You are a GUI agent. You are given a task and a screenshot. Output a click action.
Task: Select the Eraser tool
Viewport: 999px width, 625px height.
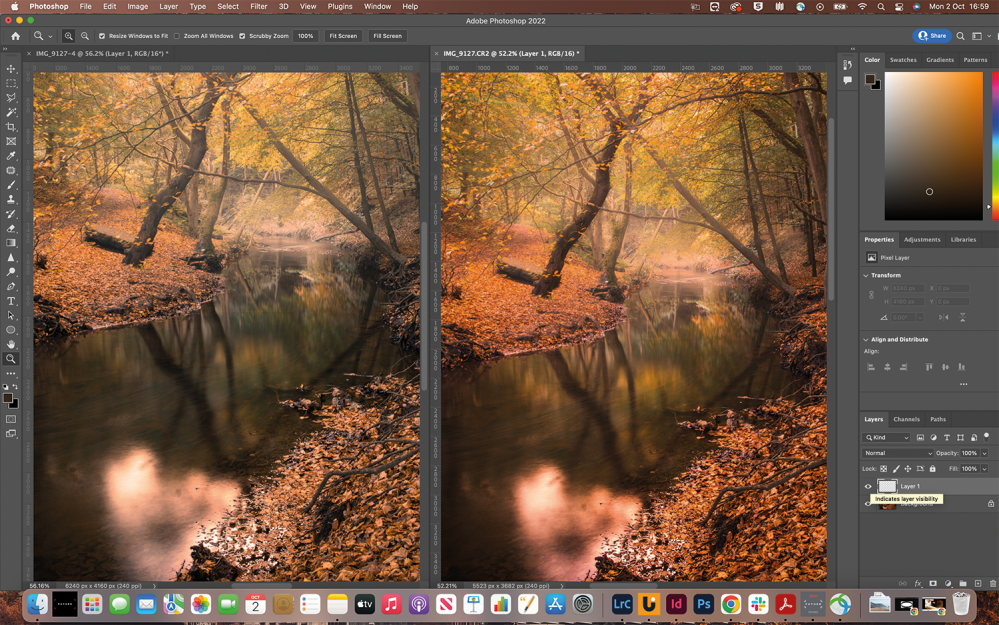tap(11, 229)
